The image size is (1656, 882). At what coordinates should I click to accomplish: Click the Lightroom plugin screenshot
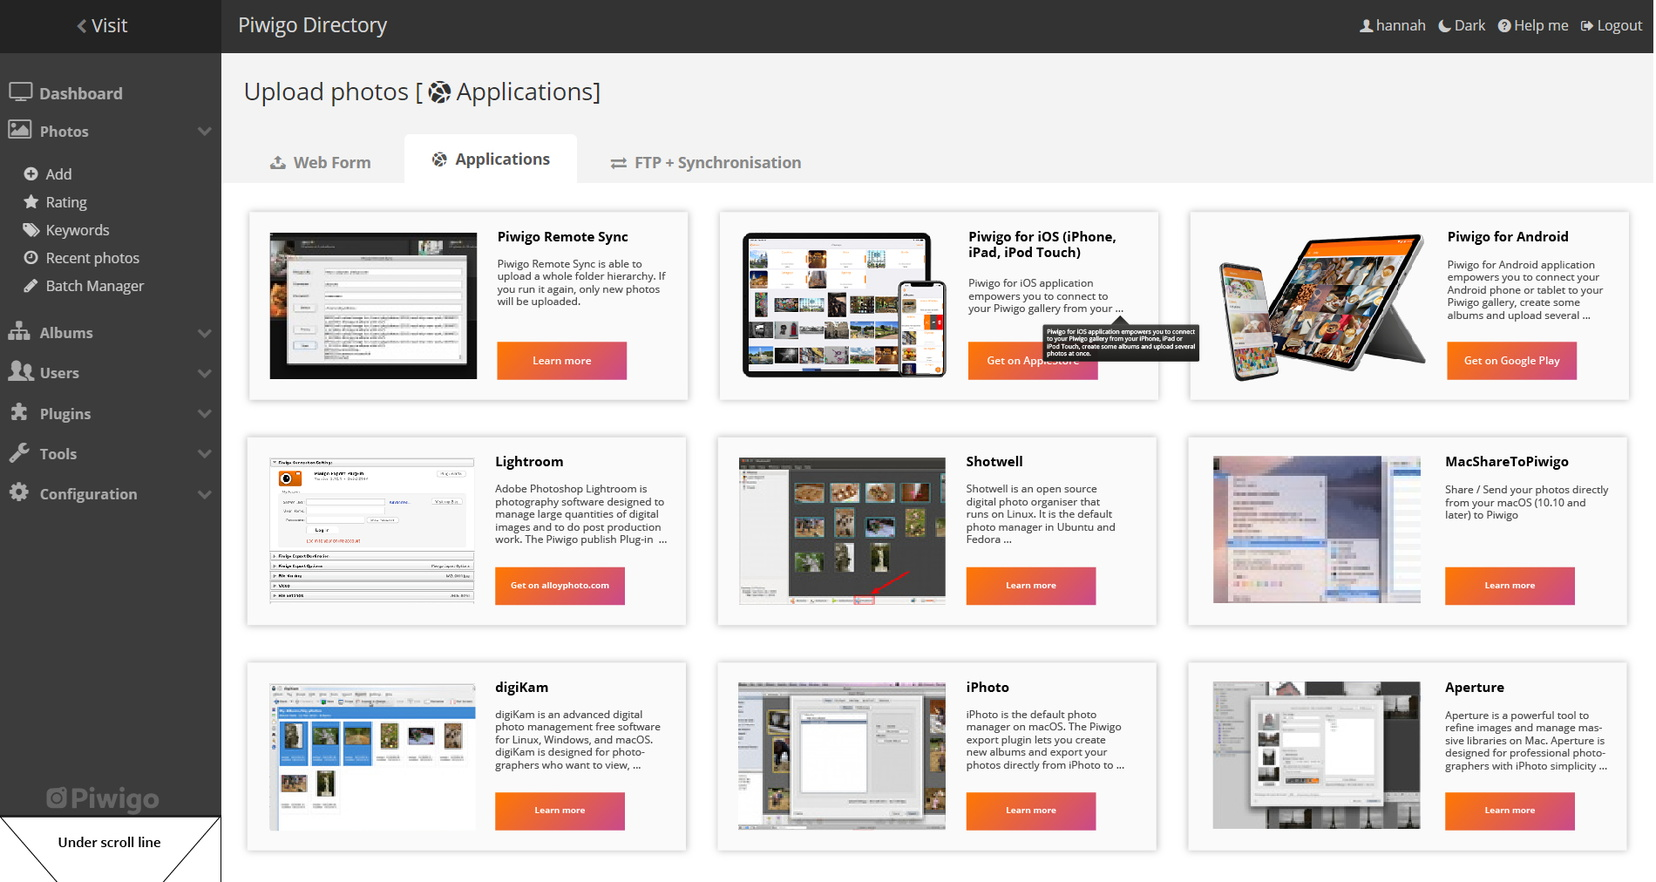[x=372, y=530]
